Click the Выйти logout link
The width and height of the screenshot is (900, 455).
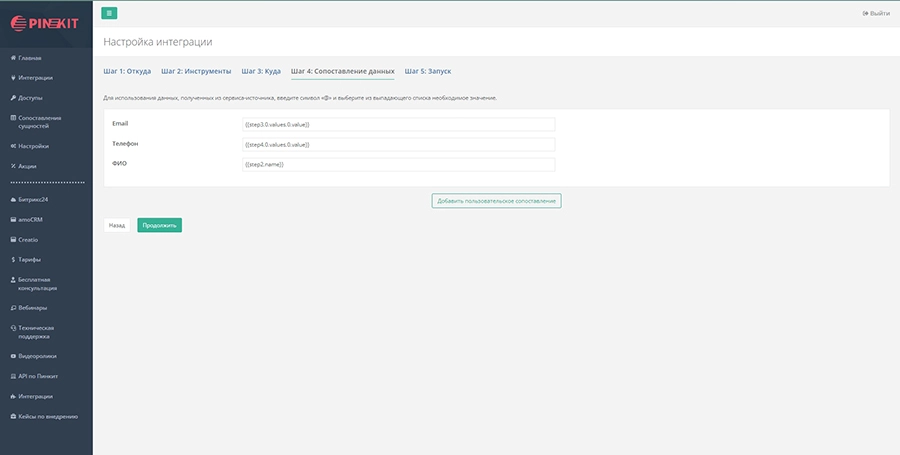point(875,13)
